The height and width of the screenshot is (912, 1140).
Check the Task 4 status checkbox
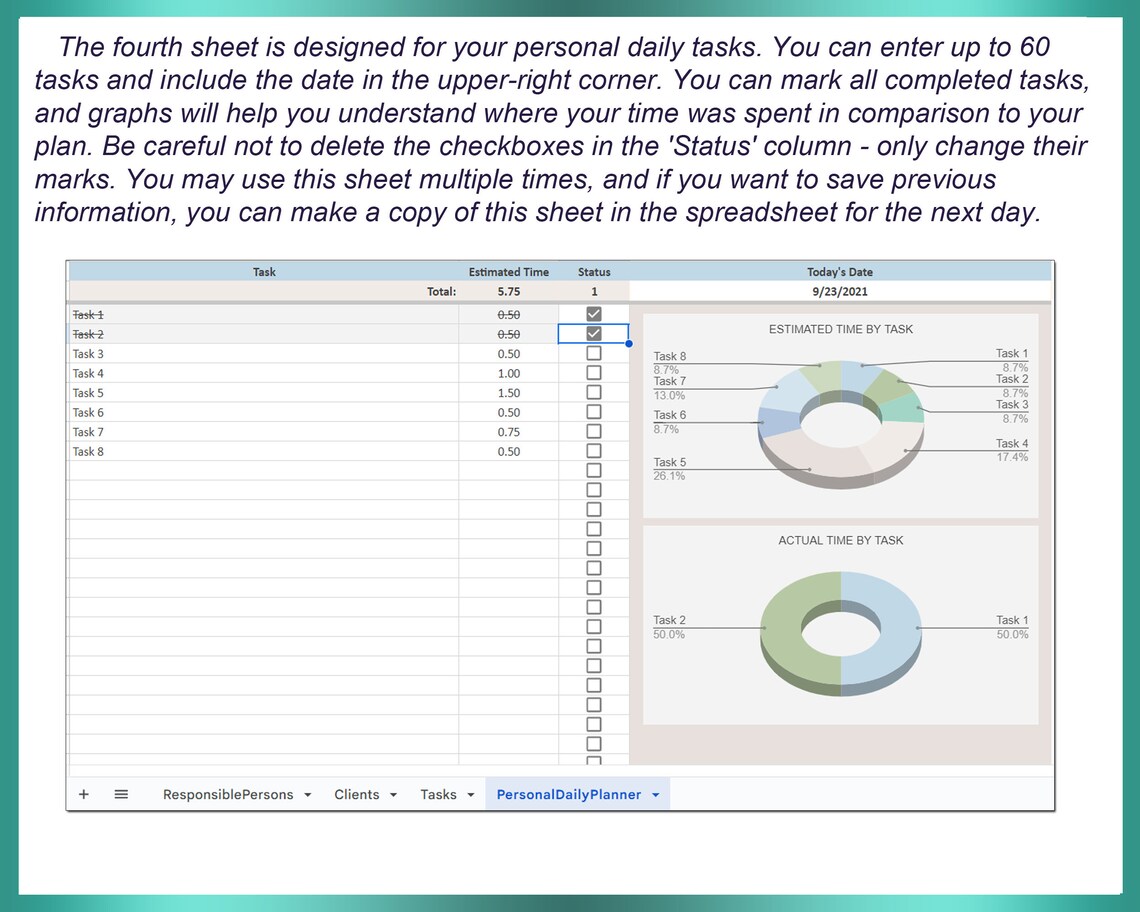pos(594,372)
